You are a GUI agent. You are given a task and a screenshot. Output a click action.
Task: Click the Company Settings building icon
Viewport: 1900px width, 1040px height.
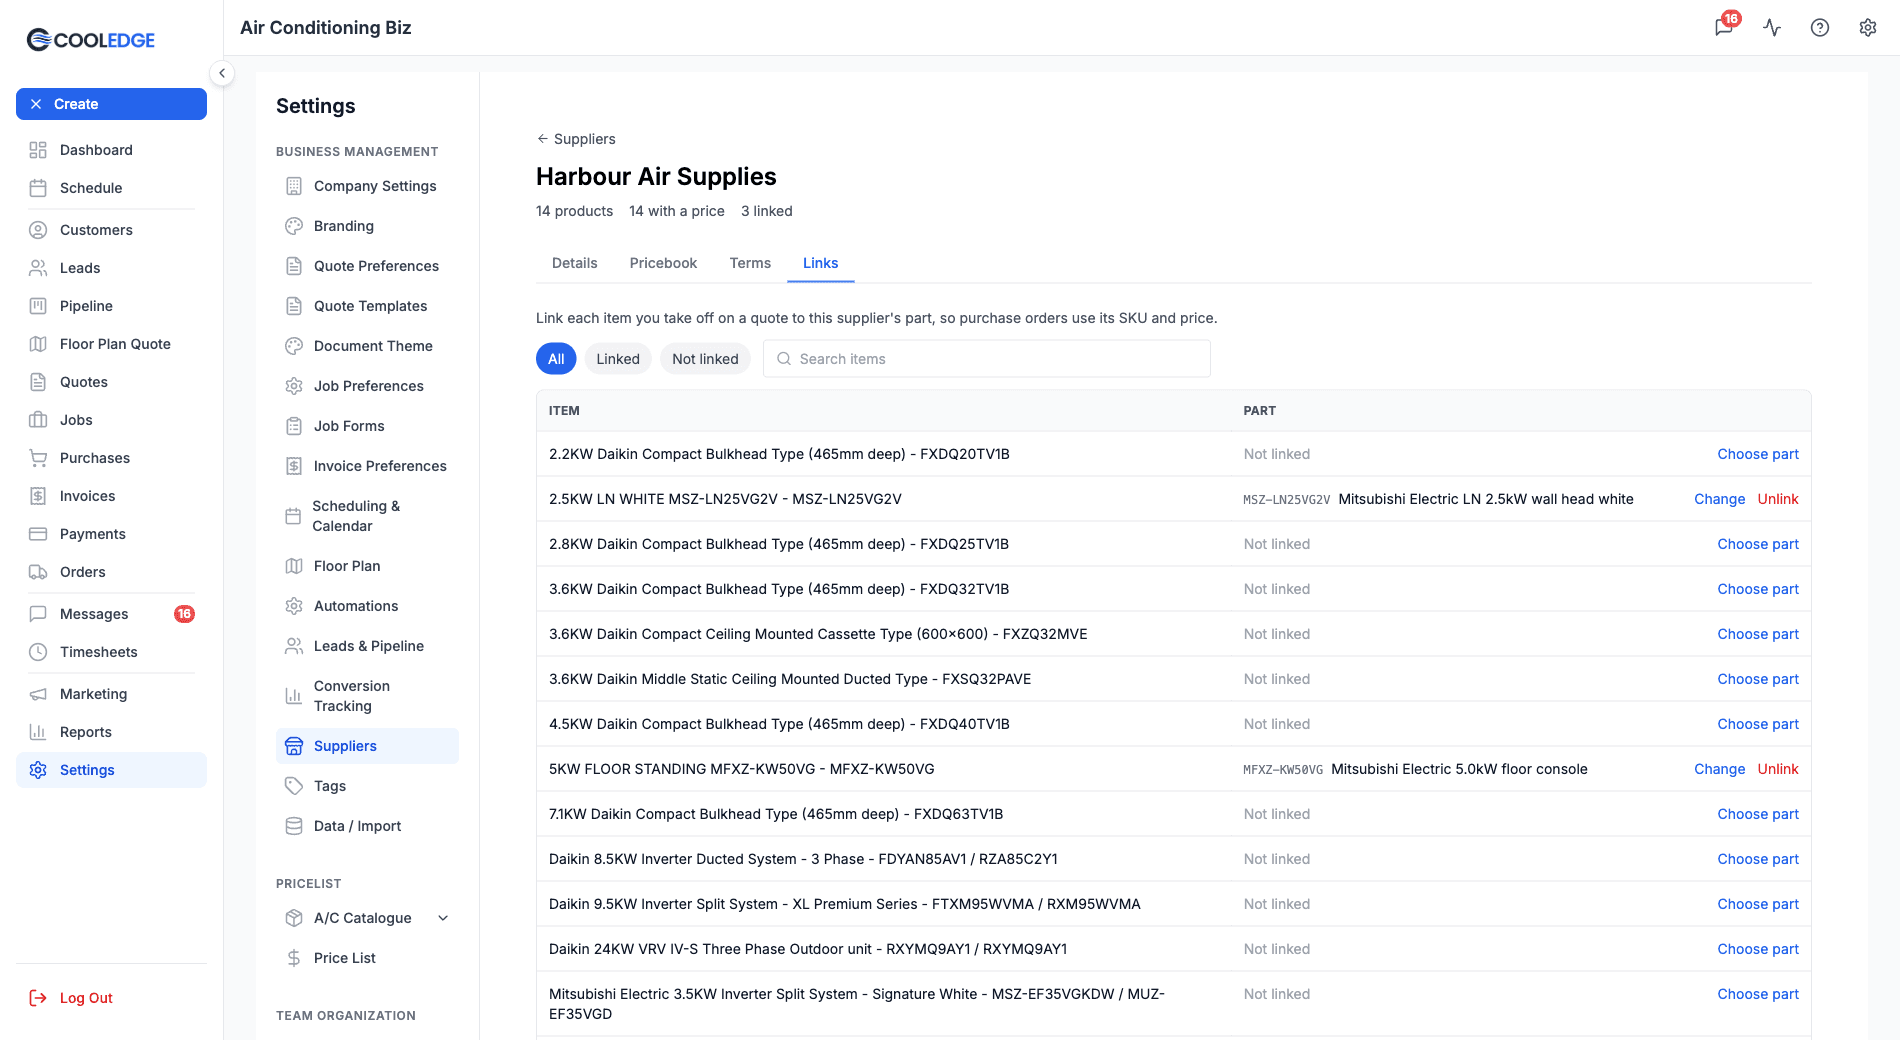[294, 186]
